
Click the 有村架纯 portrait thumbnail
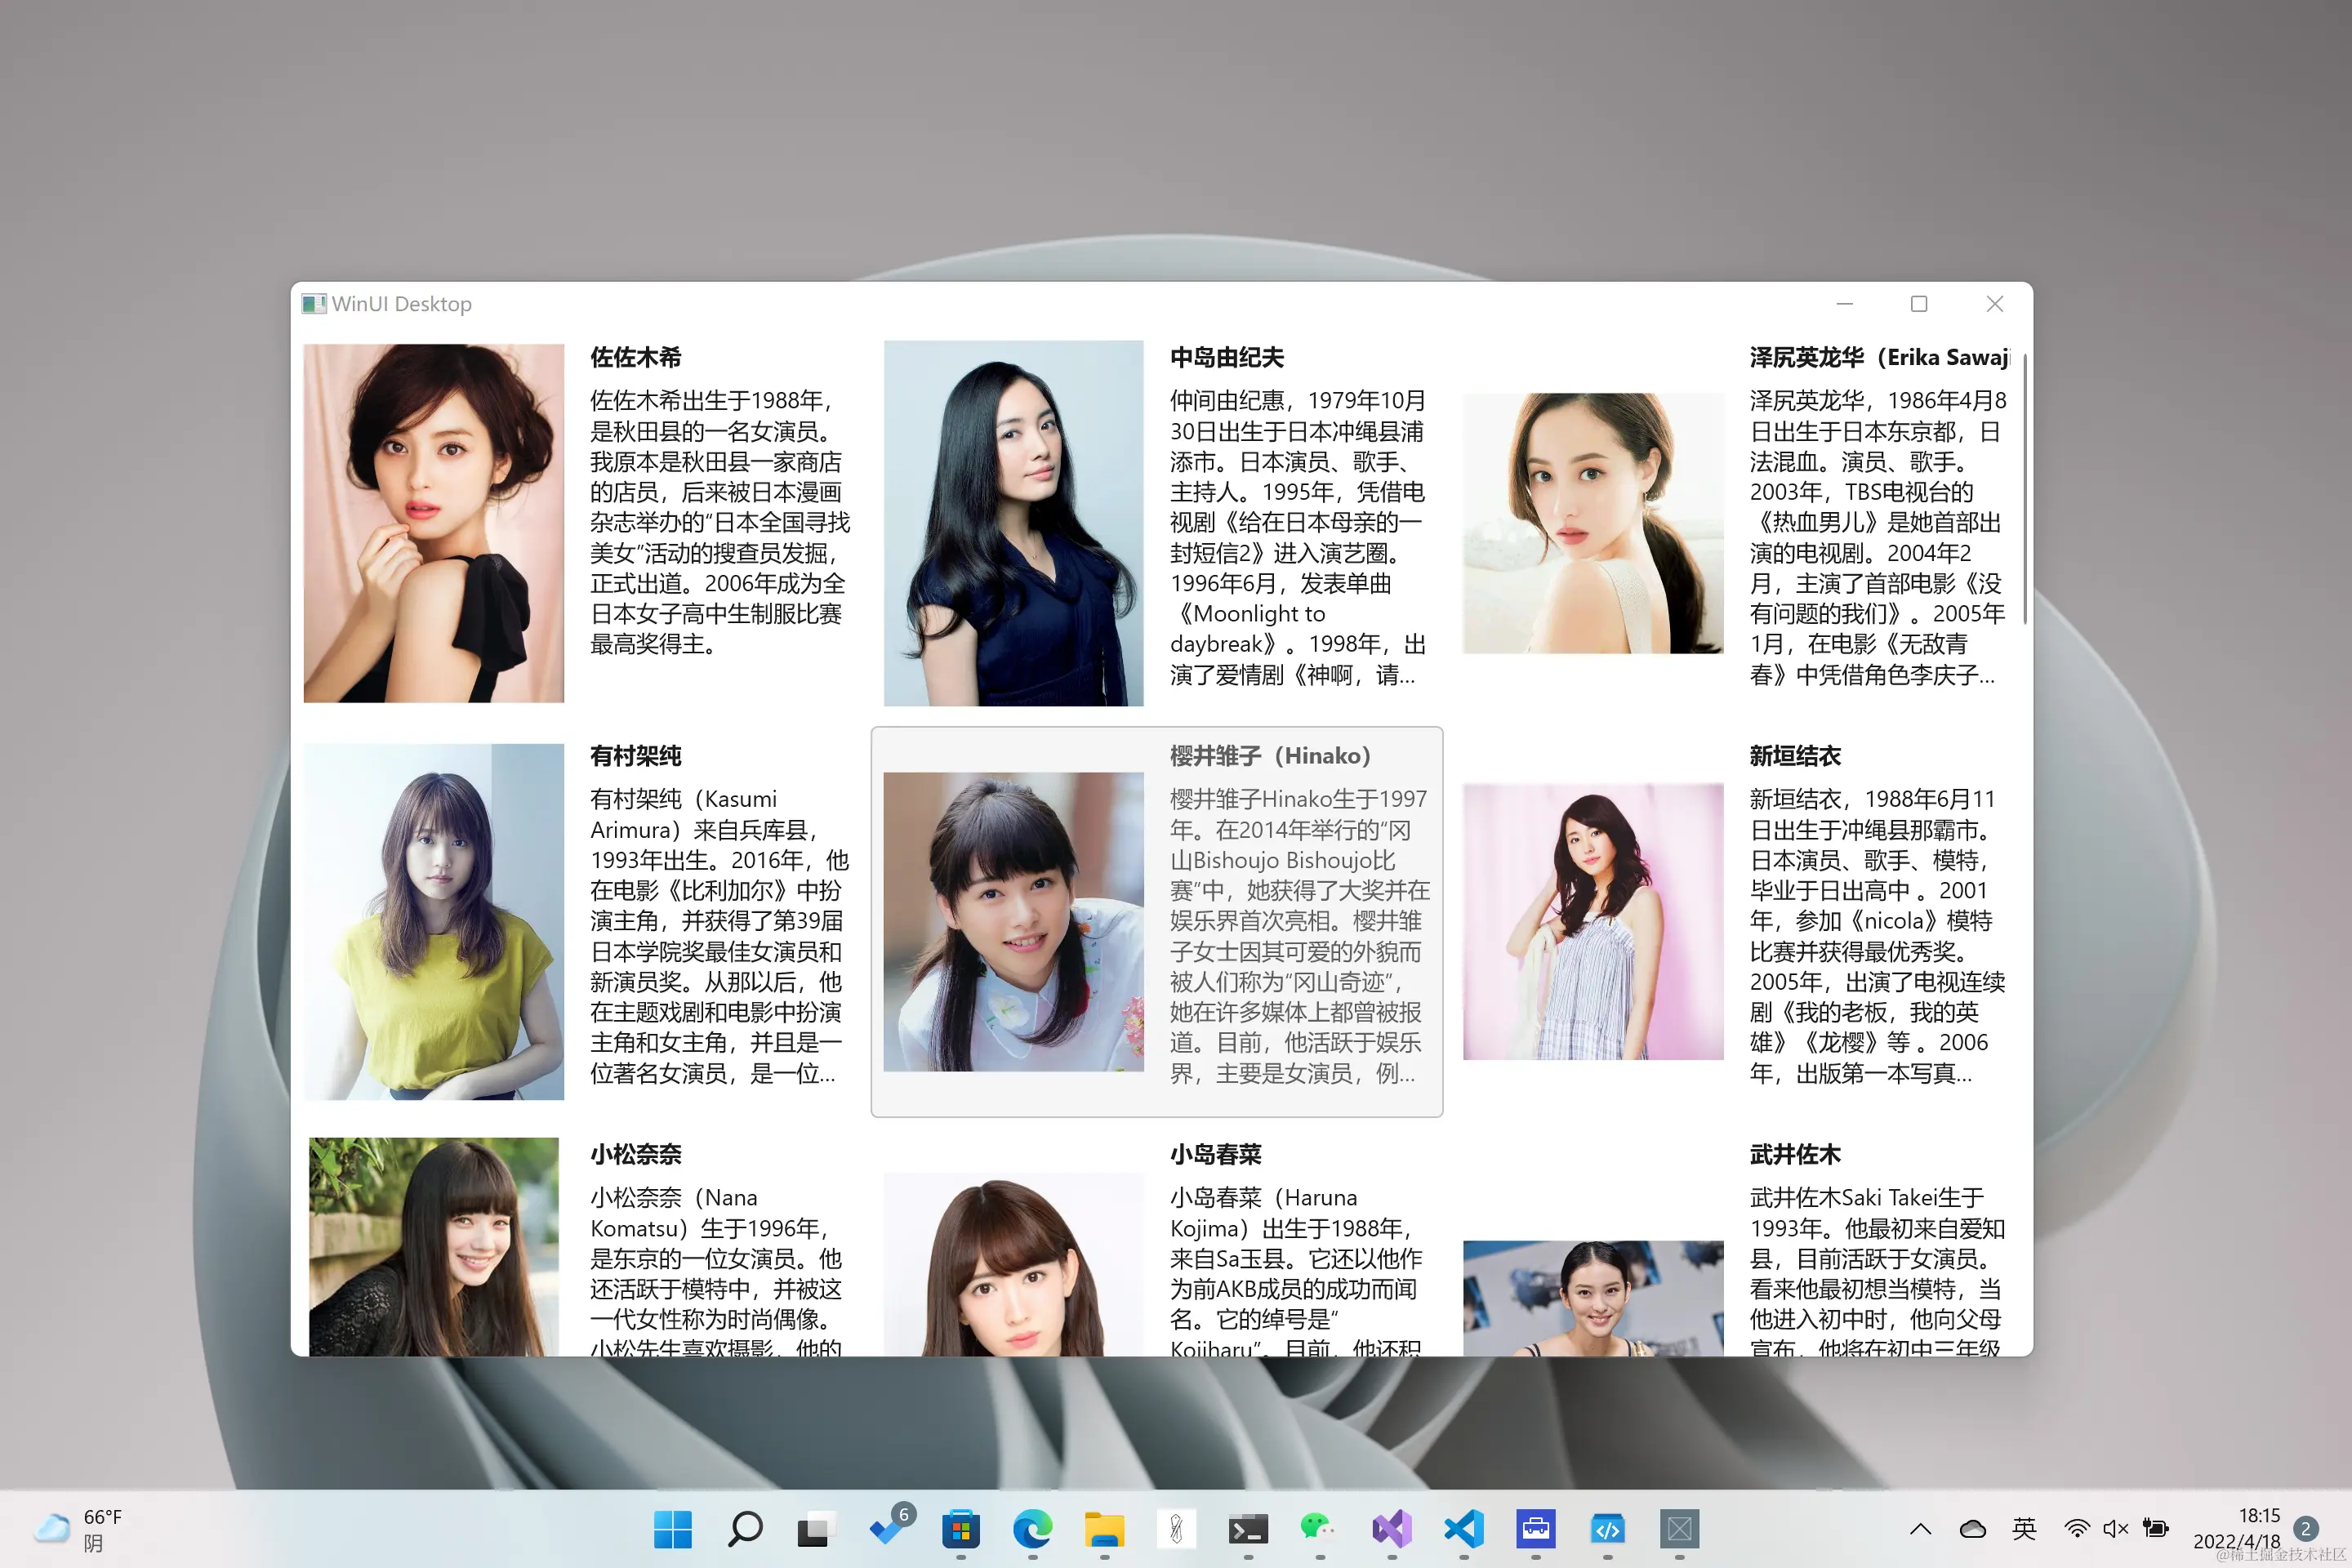tap(433, 921)
